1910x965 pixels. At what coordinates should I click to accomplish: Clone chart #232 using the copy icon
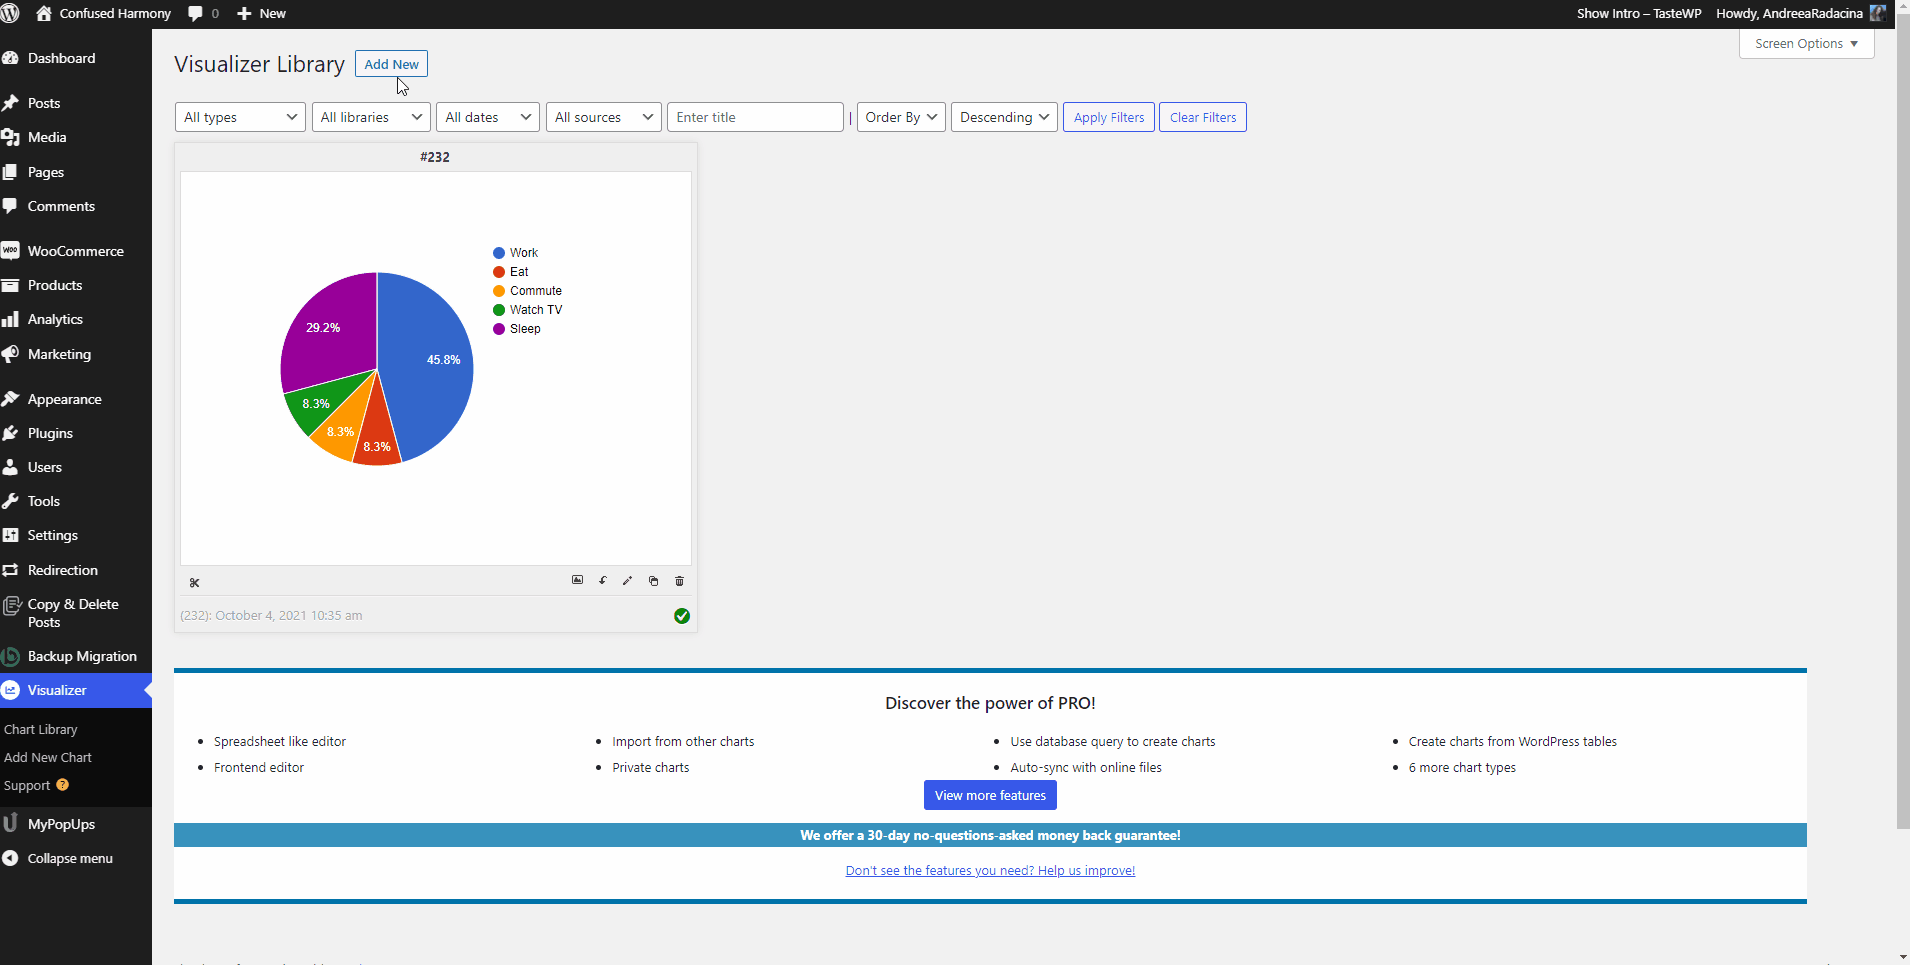(x=654, y=581)
